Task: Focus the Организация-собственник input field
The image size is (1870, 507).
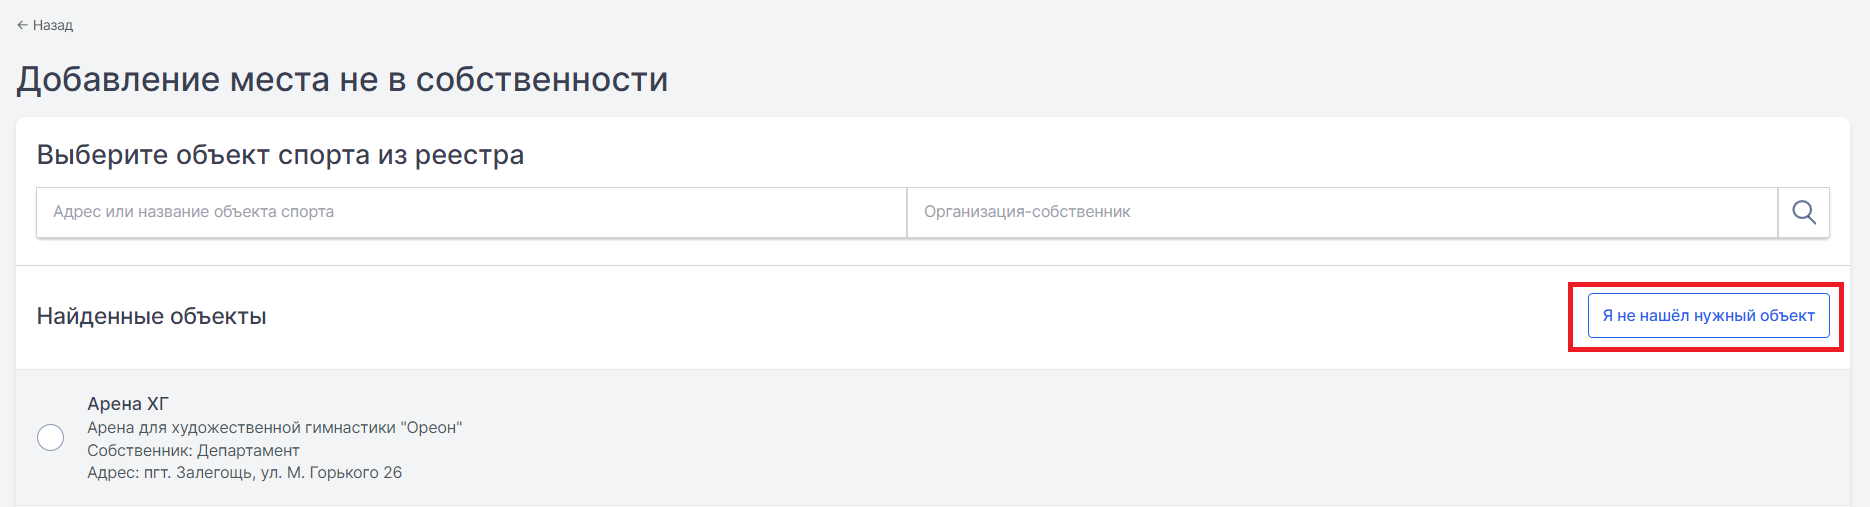Action: point(1342,212)
